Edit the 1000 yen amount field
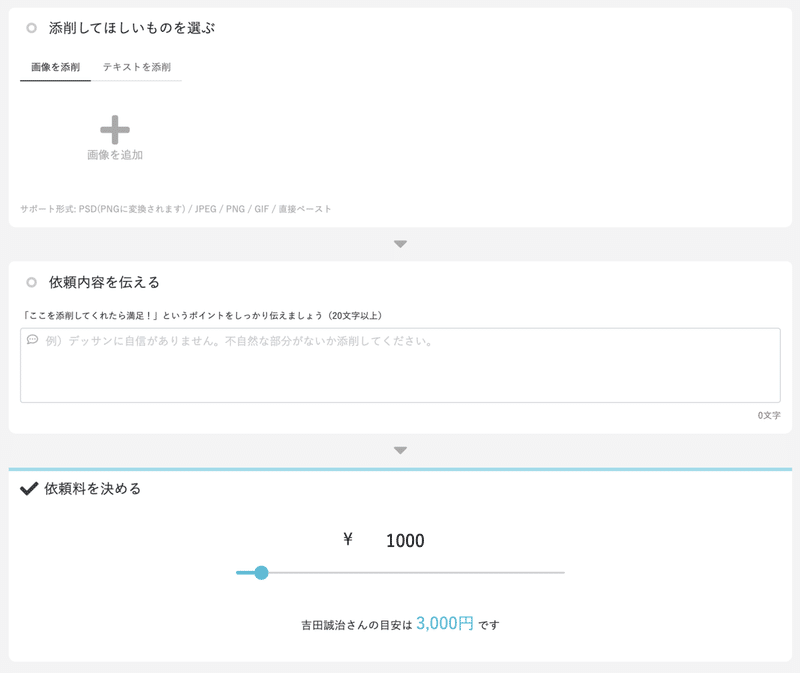The width and height of the screenshot is (800, 673). 405,541
